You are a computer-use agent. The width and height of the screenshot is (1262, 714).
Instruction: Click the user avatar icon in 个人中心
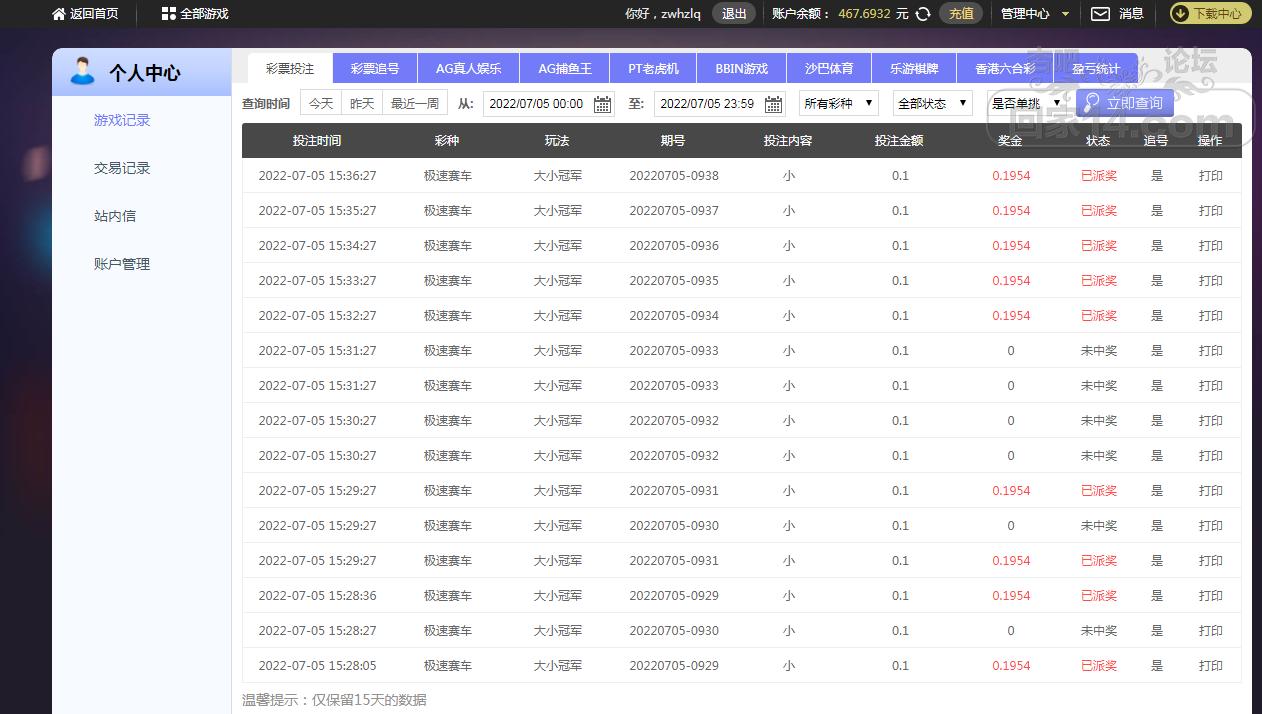82,72
